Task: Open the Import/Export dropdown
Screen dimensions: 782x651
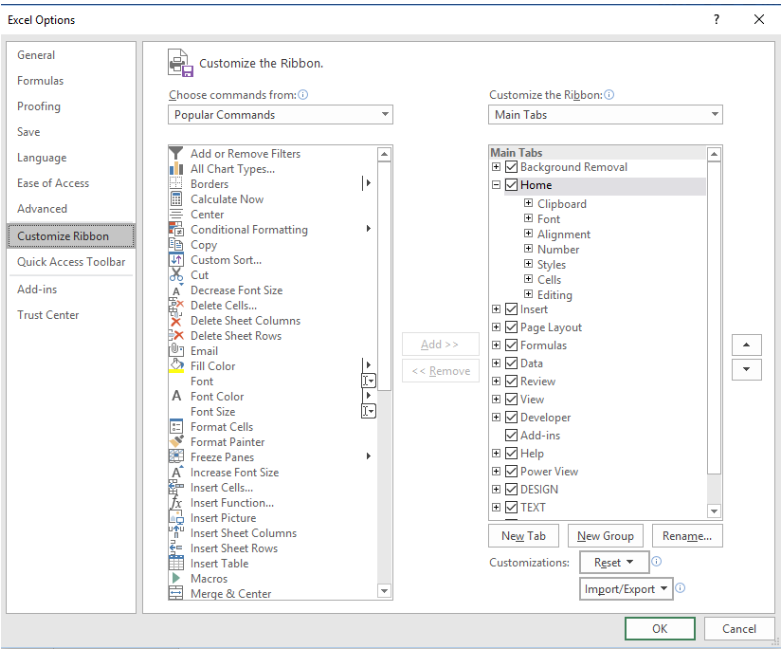Action: (626, 589)
